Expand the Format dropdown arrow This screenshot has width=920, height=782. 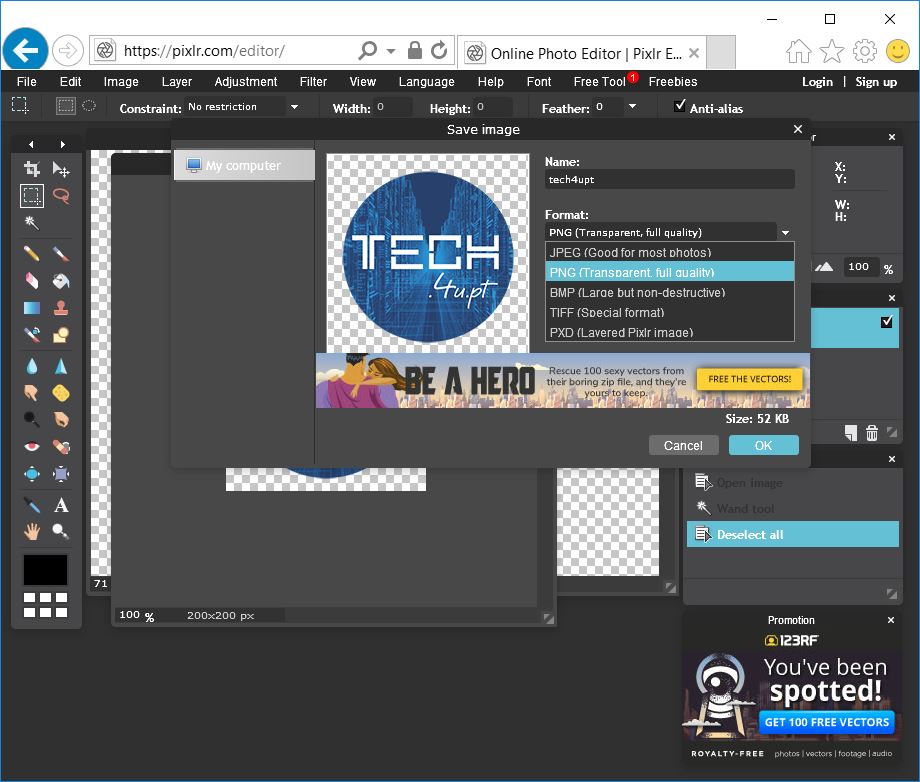(786, 232)
